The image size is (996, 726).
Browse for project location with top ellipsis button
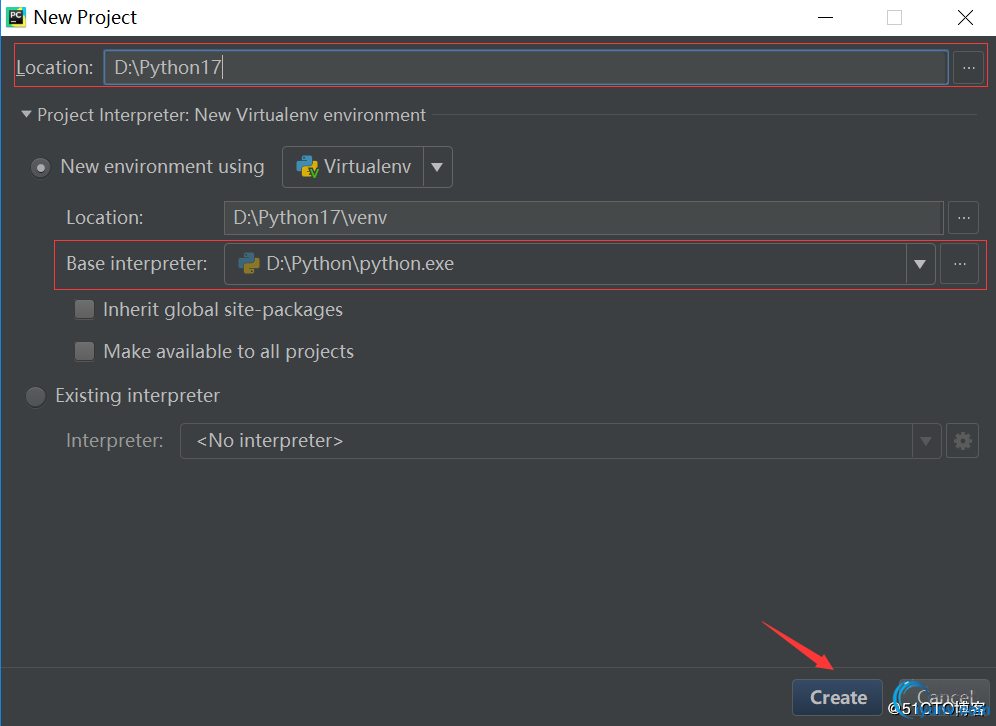click(967, 67)
